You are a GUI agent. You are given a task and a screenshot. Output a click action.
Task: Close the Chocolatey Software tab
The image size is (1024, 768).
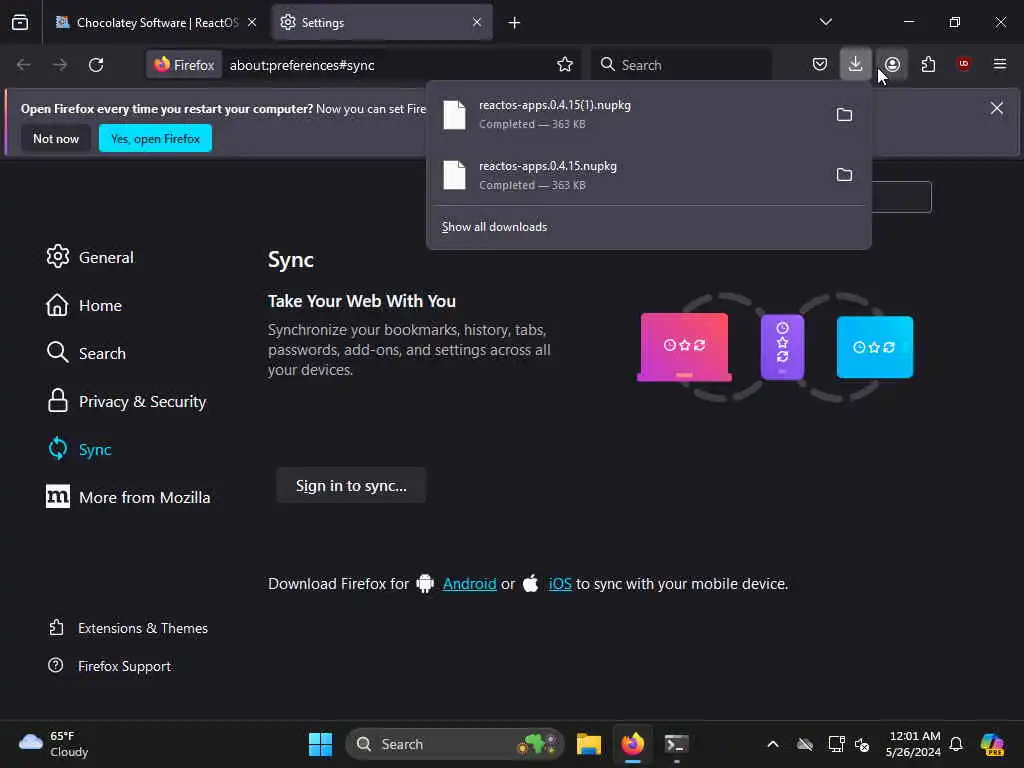point(252,22)
